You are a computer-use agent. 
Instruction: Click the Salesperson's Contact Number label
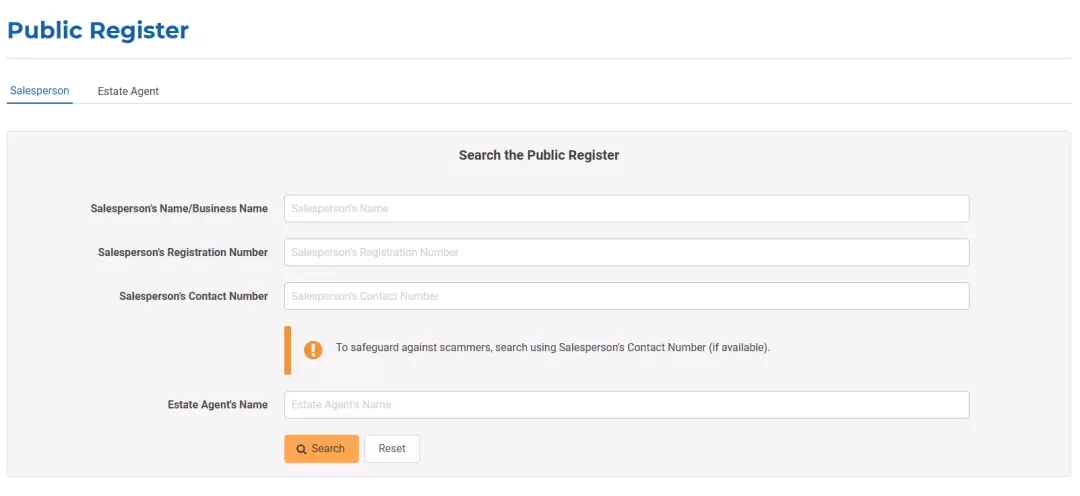(194, 296)
